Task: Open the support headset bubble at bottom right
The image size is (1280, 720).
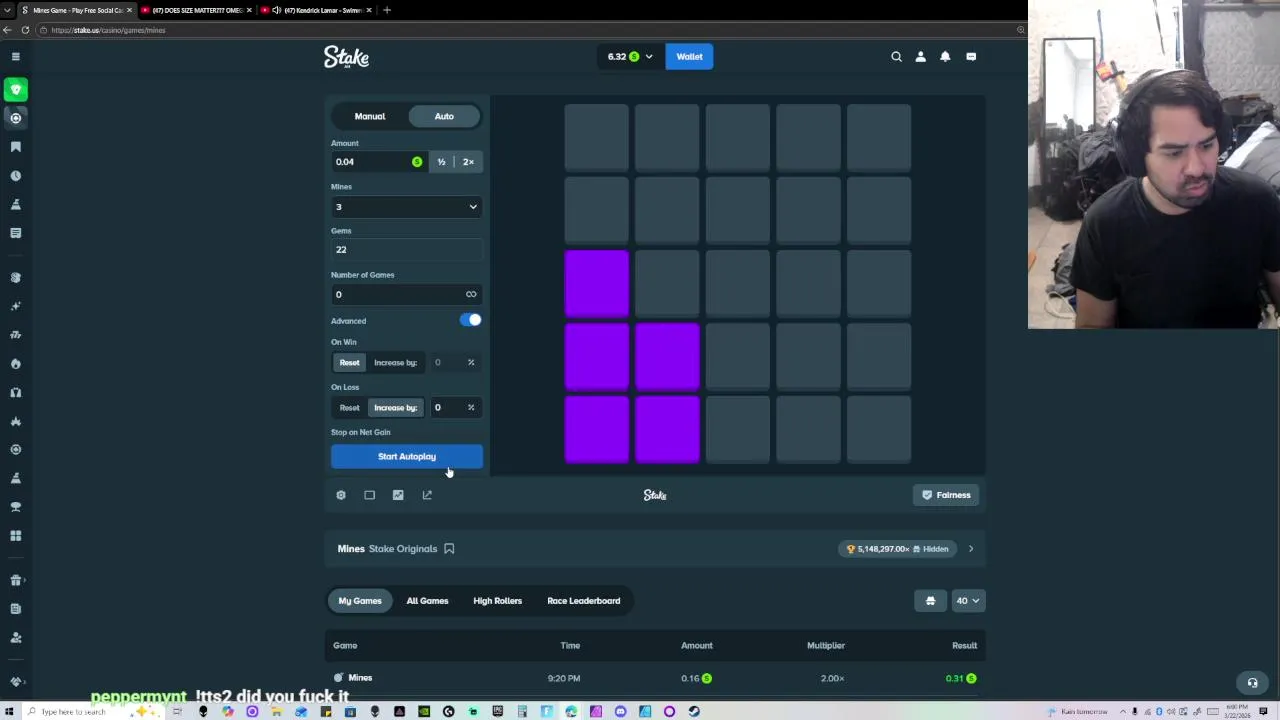Action: tap(1252, 683)
